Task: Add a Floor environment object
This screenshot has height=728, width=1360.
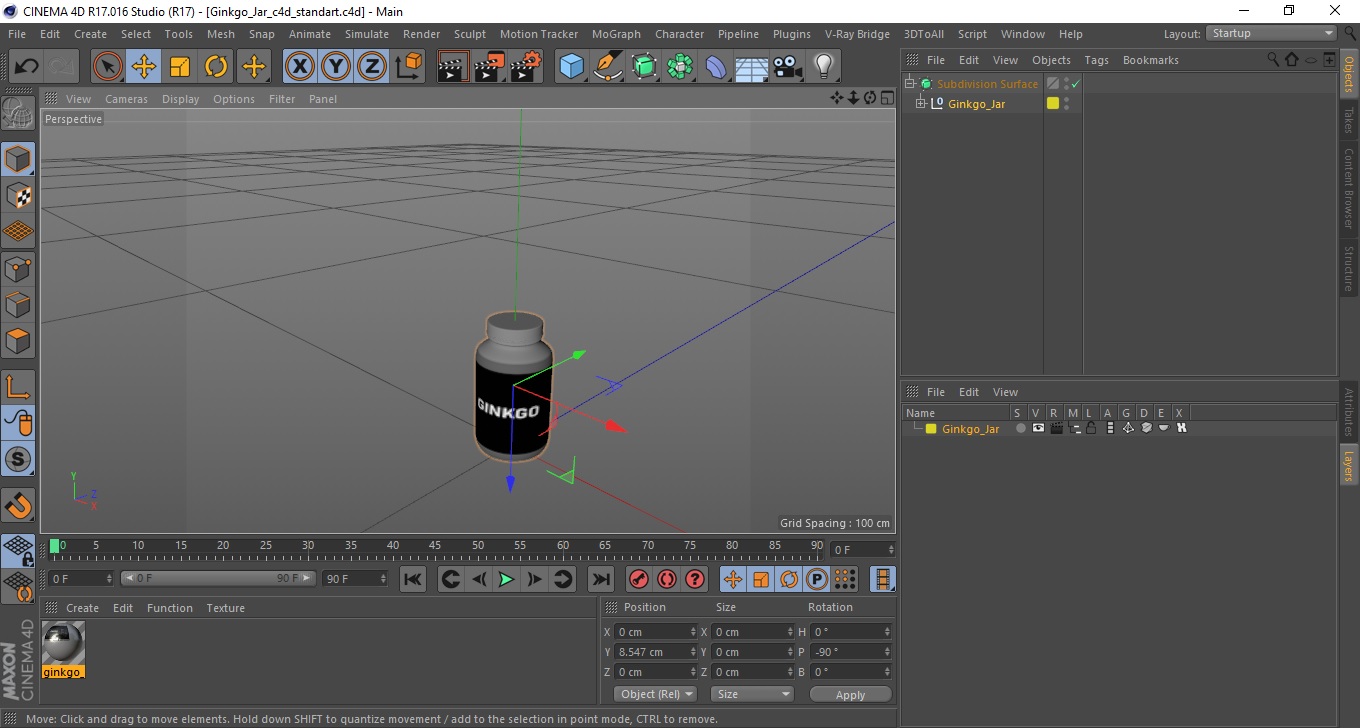Action: point(752,67)
